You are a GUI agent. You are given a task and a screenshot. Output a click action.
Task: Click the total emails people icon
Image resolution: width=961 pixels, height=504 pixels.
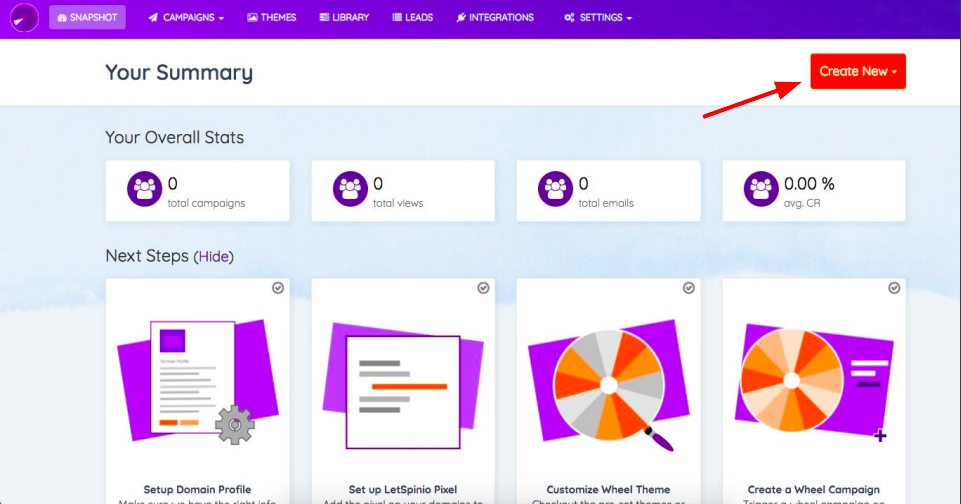pyautogui.click(x=555, y=189)
